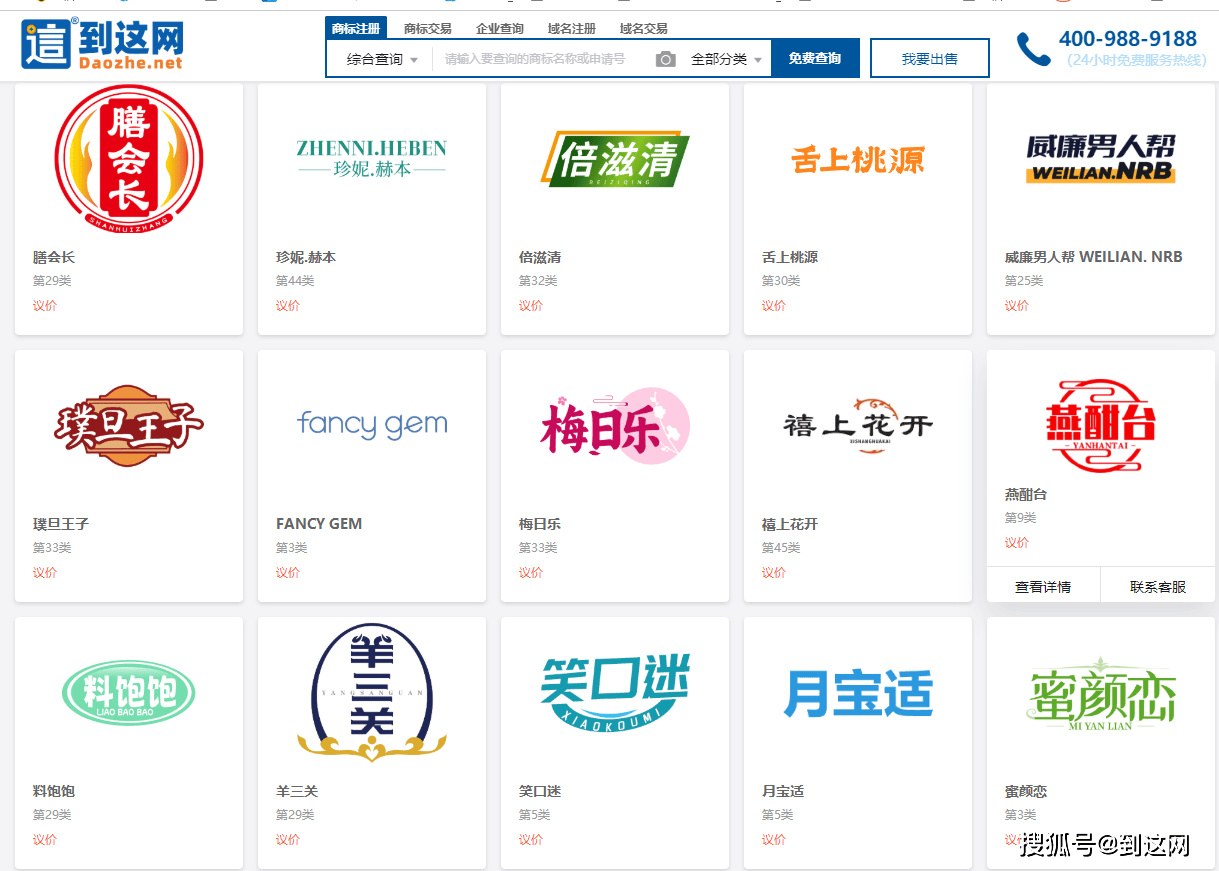The image size is (1219, 871).
Task: Go to the 域名注册 tab
Action: tap(572, 29)
